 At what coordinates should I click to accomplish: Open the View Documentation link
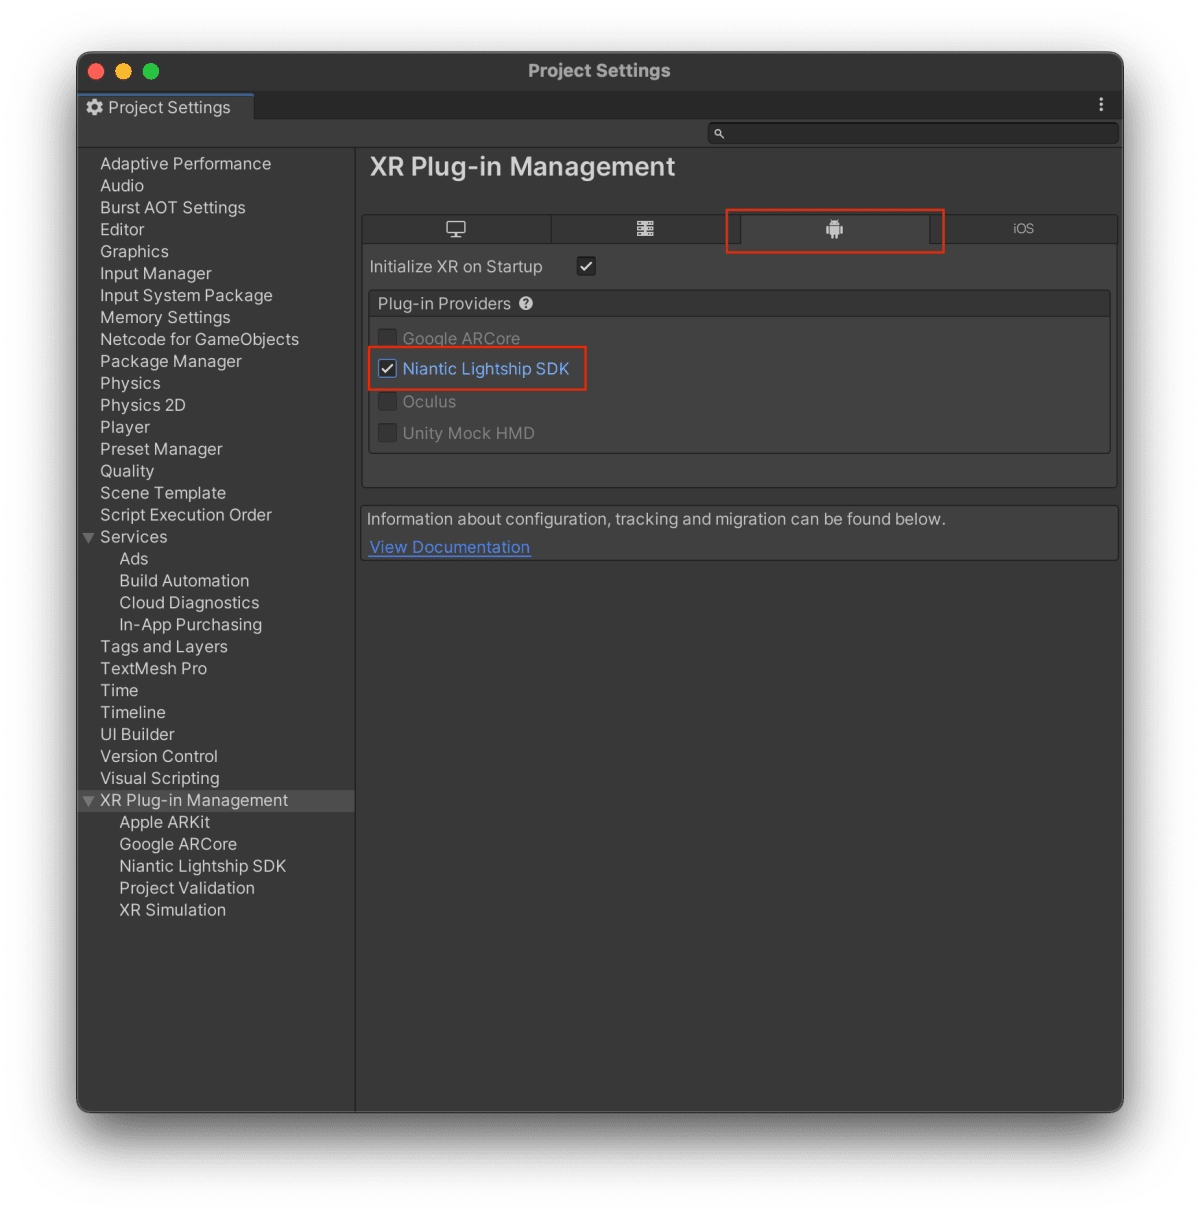pos(450,547)
